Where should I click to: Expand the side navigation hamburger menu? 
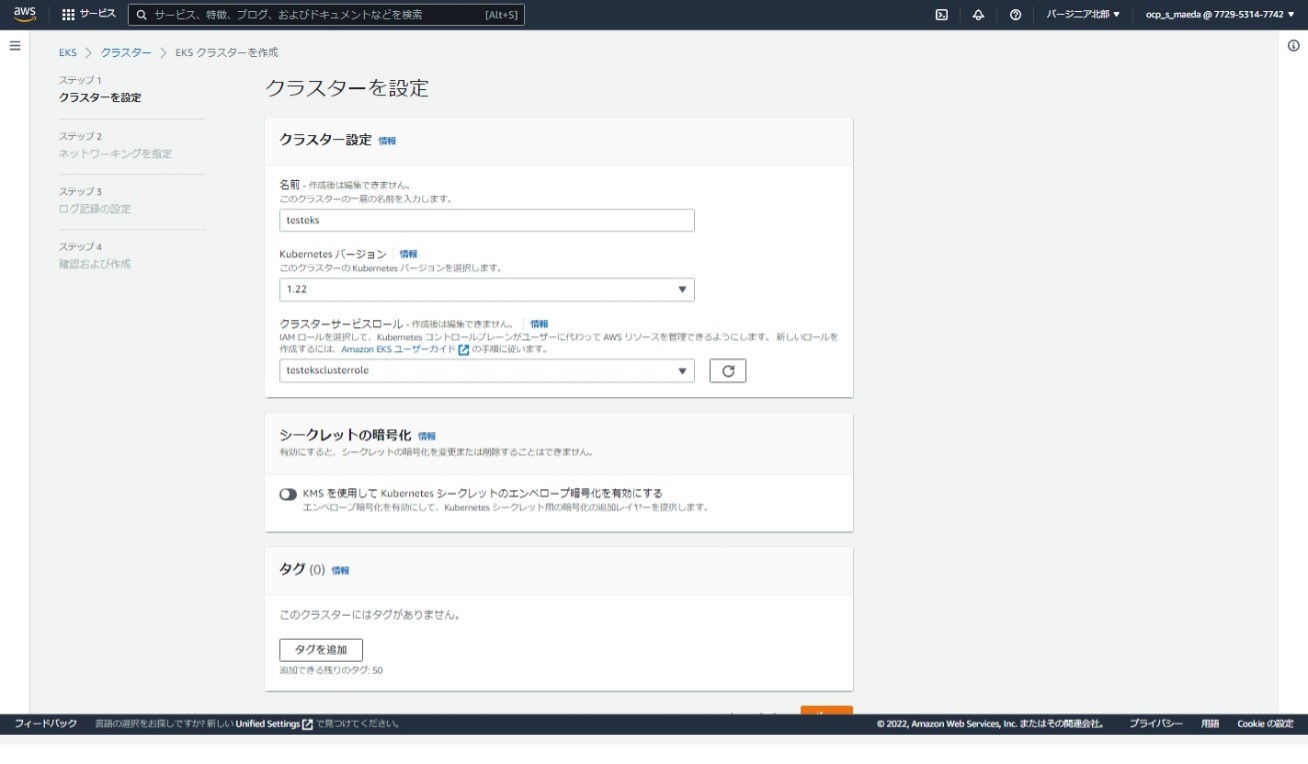(x=15, y=46)
